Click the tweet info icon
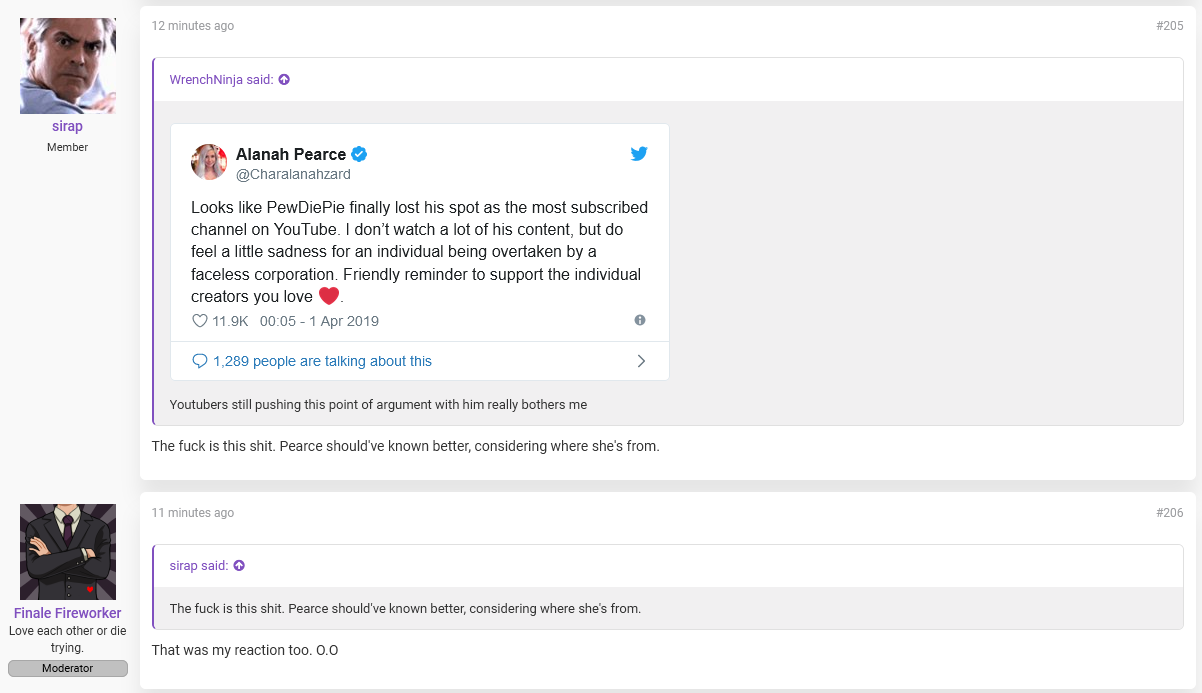This screenshot has height=693, width=1202. pos(640,320)
